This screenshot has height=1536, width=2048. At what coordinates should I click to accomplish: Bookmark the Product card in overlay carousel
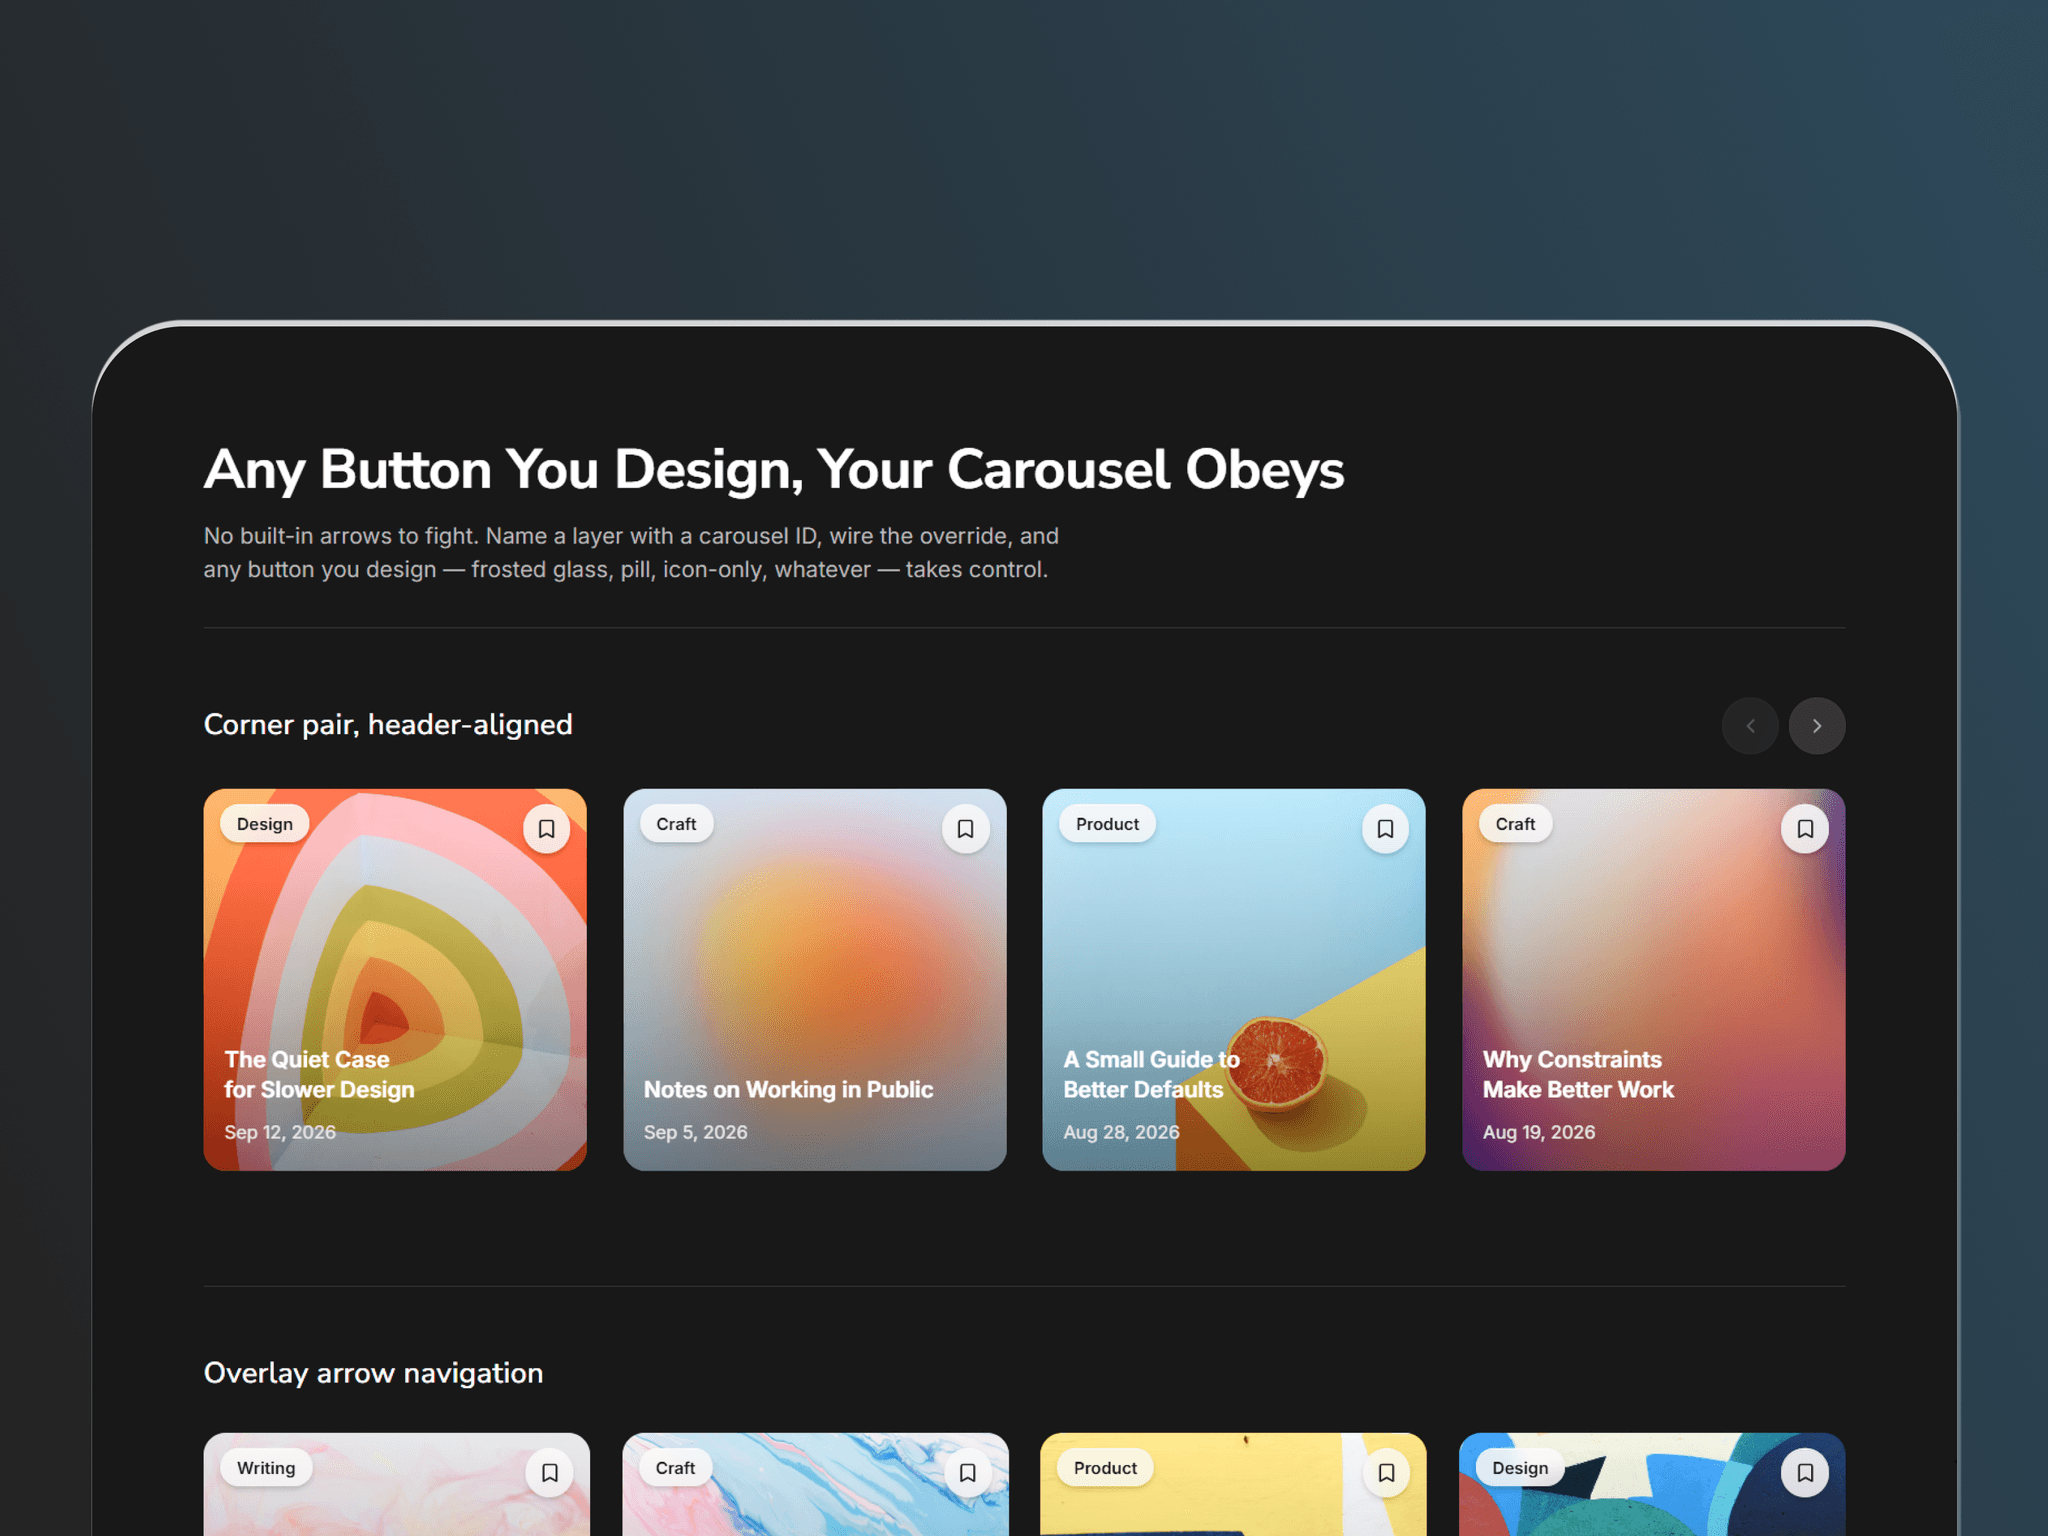pyautogui.click(x=1386, y=1473)
